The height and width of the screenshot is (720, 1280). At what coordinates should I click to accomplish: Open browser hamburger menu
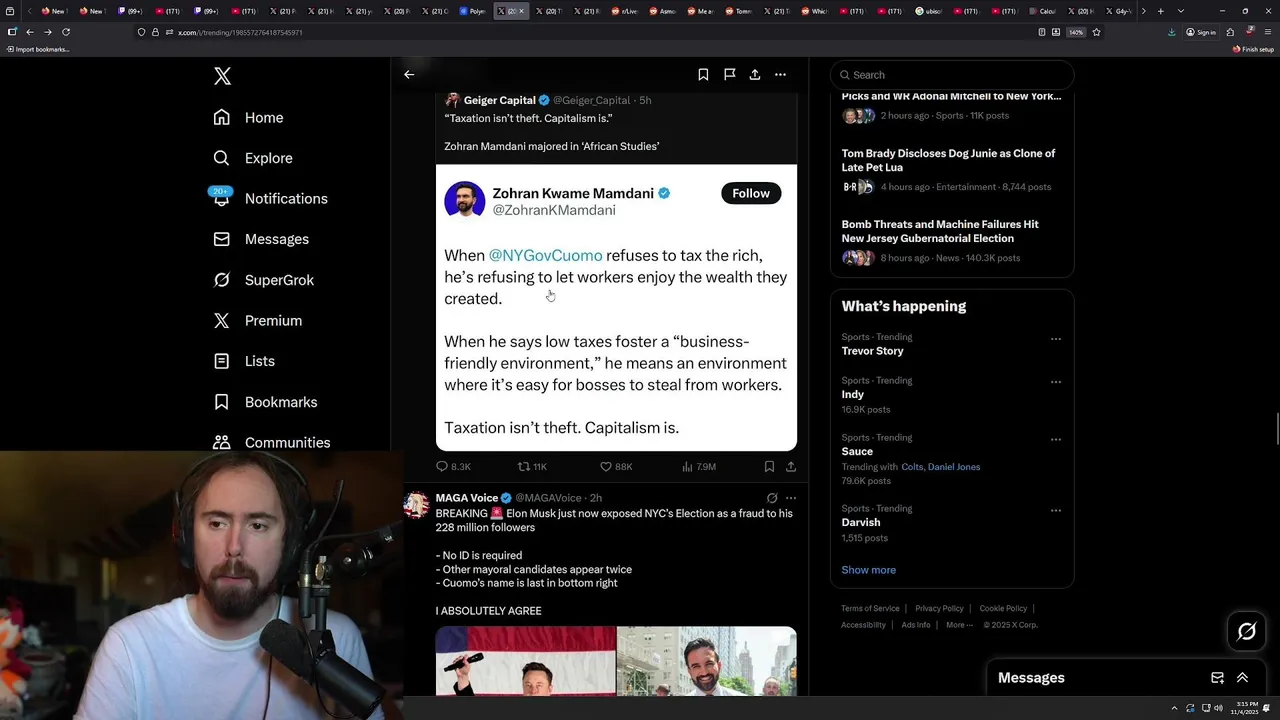[1266, 32]
